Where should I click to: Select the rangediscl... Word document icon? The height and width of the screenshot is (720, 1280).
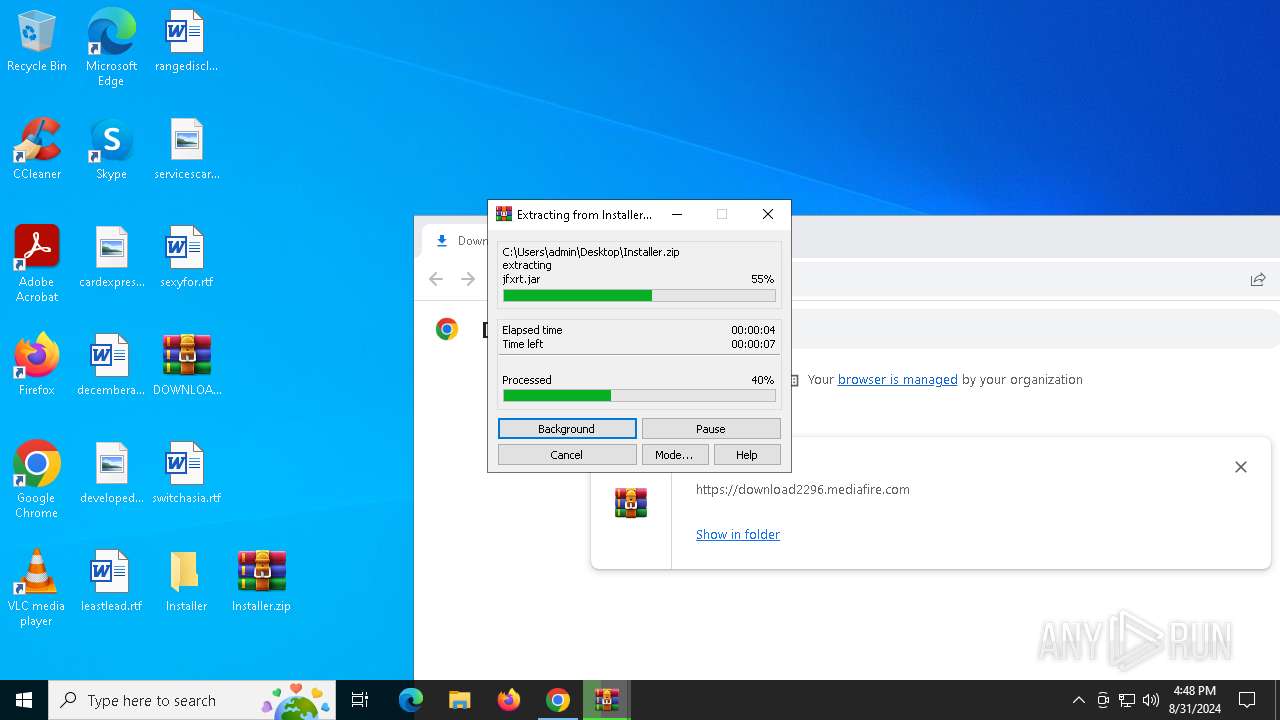pos(186,42)
